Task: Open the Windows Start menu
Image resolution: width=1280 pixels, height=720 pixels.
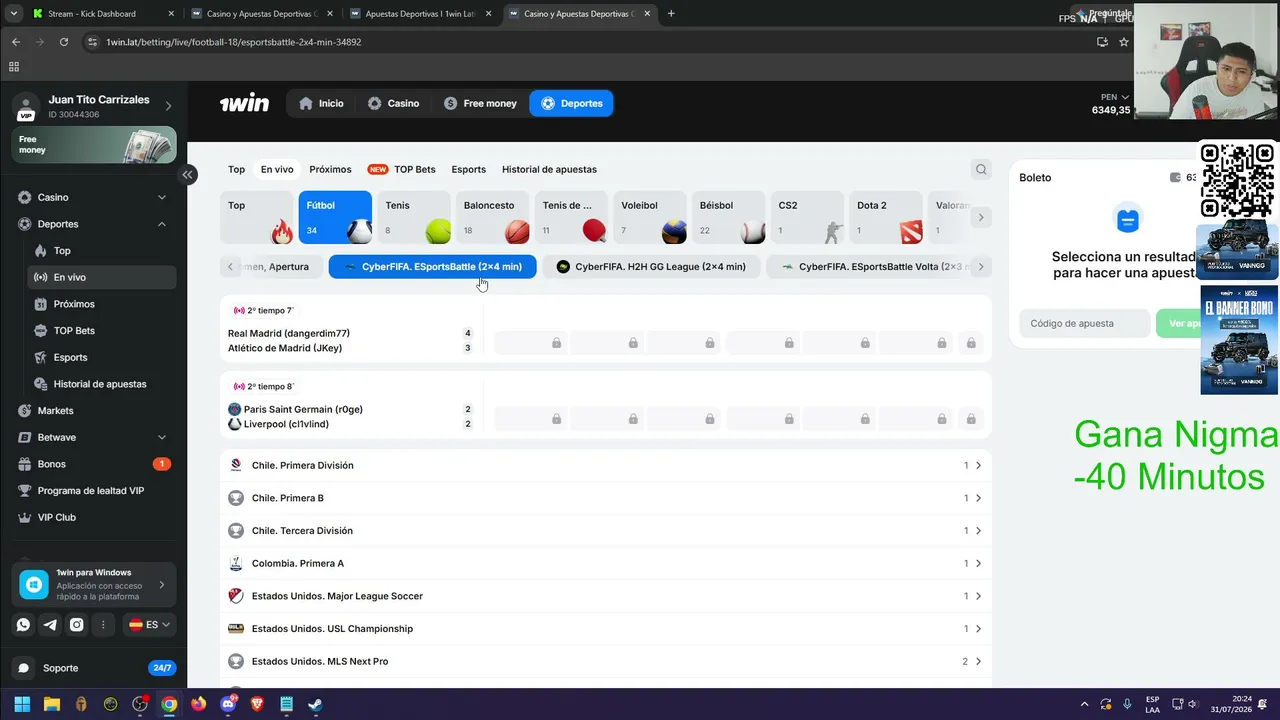Action: click(22, 704)
